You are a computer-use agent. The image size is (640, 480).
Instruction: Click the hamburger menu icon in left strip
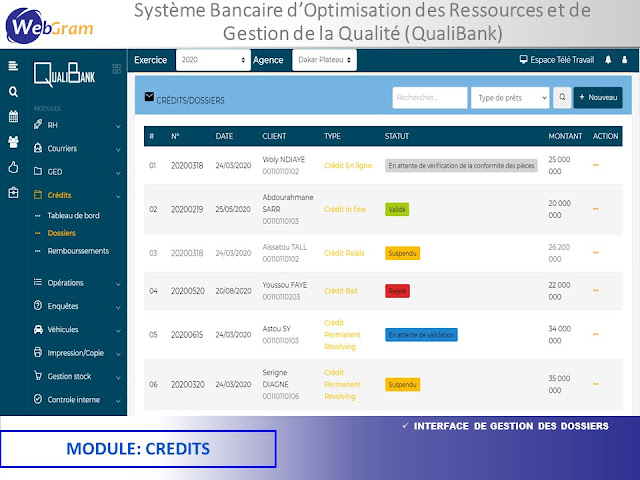click(x=13, y=65)
